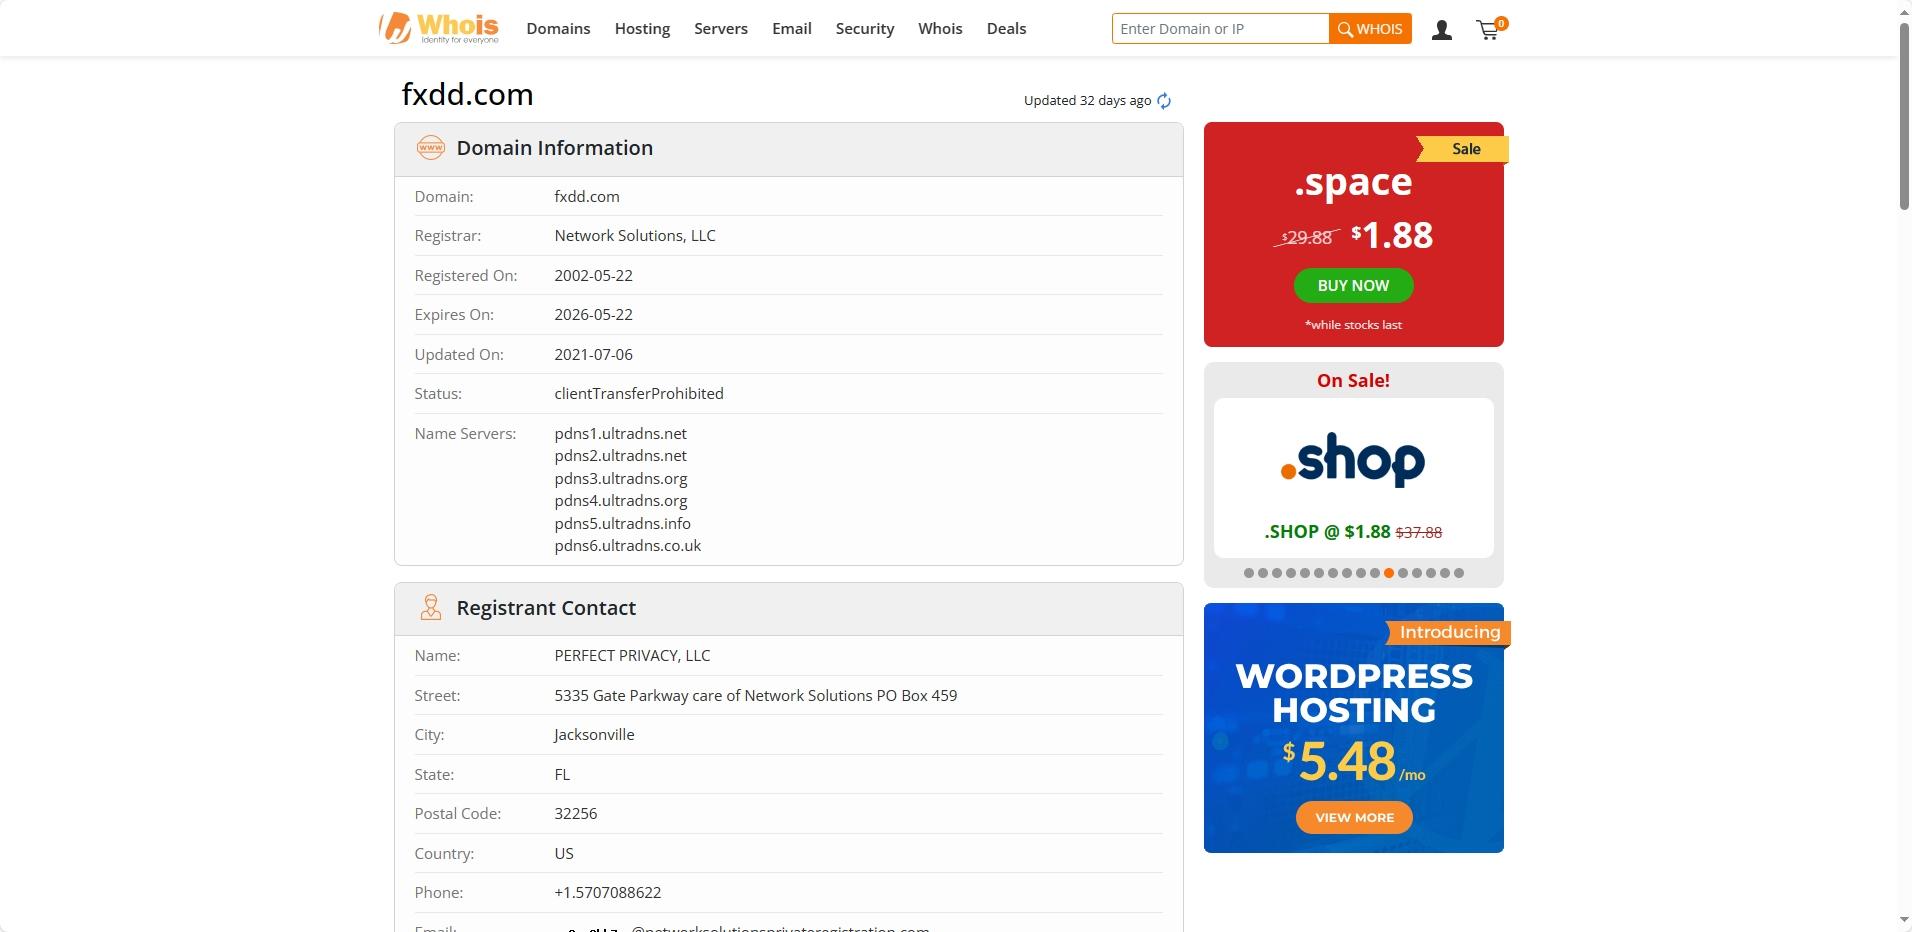Select the city Jacksonville
The height and width of the screenshot is (932, 1912).
pyautogui.click(x=594, y=735)
